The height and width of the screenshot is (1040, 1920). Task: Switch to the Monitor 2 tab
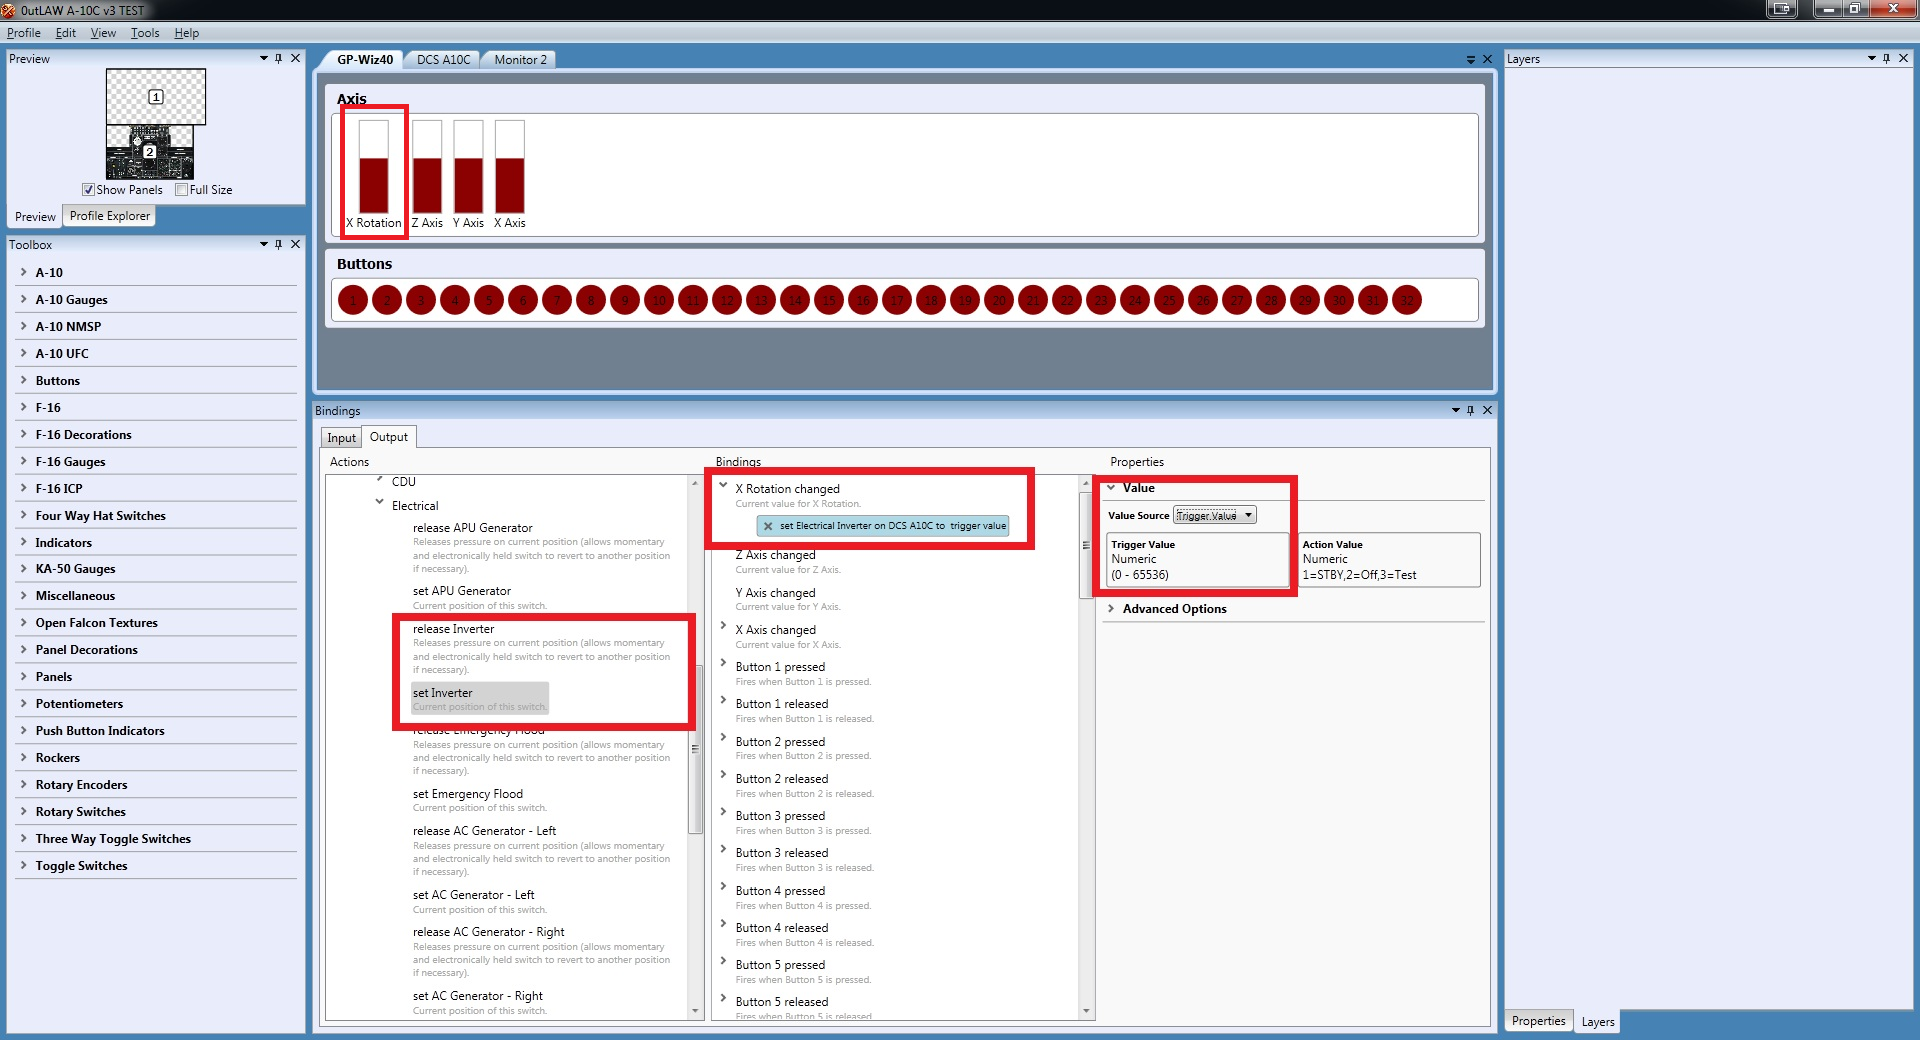[520, 60]
